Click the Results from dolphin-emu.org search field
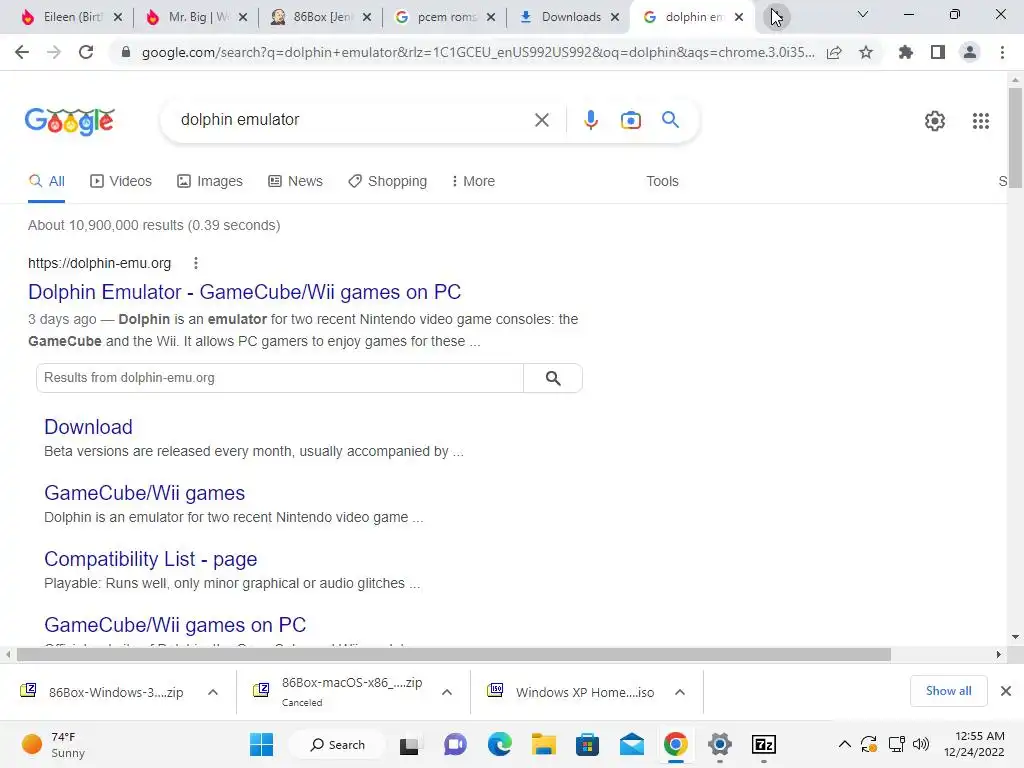The width and height of the screenshot is (1024, 768). [x=280, y=378]
